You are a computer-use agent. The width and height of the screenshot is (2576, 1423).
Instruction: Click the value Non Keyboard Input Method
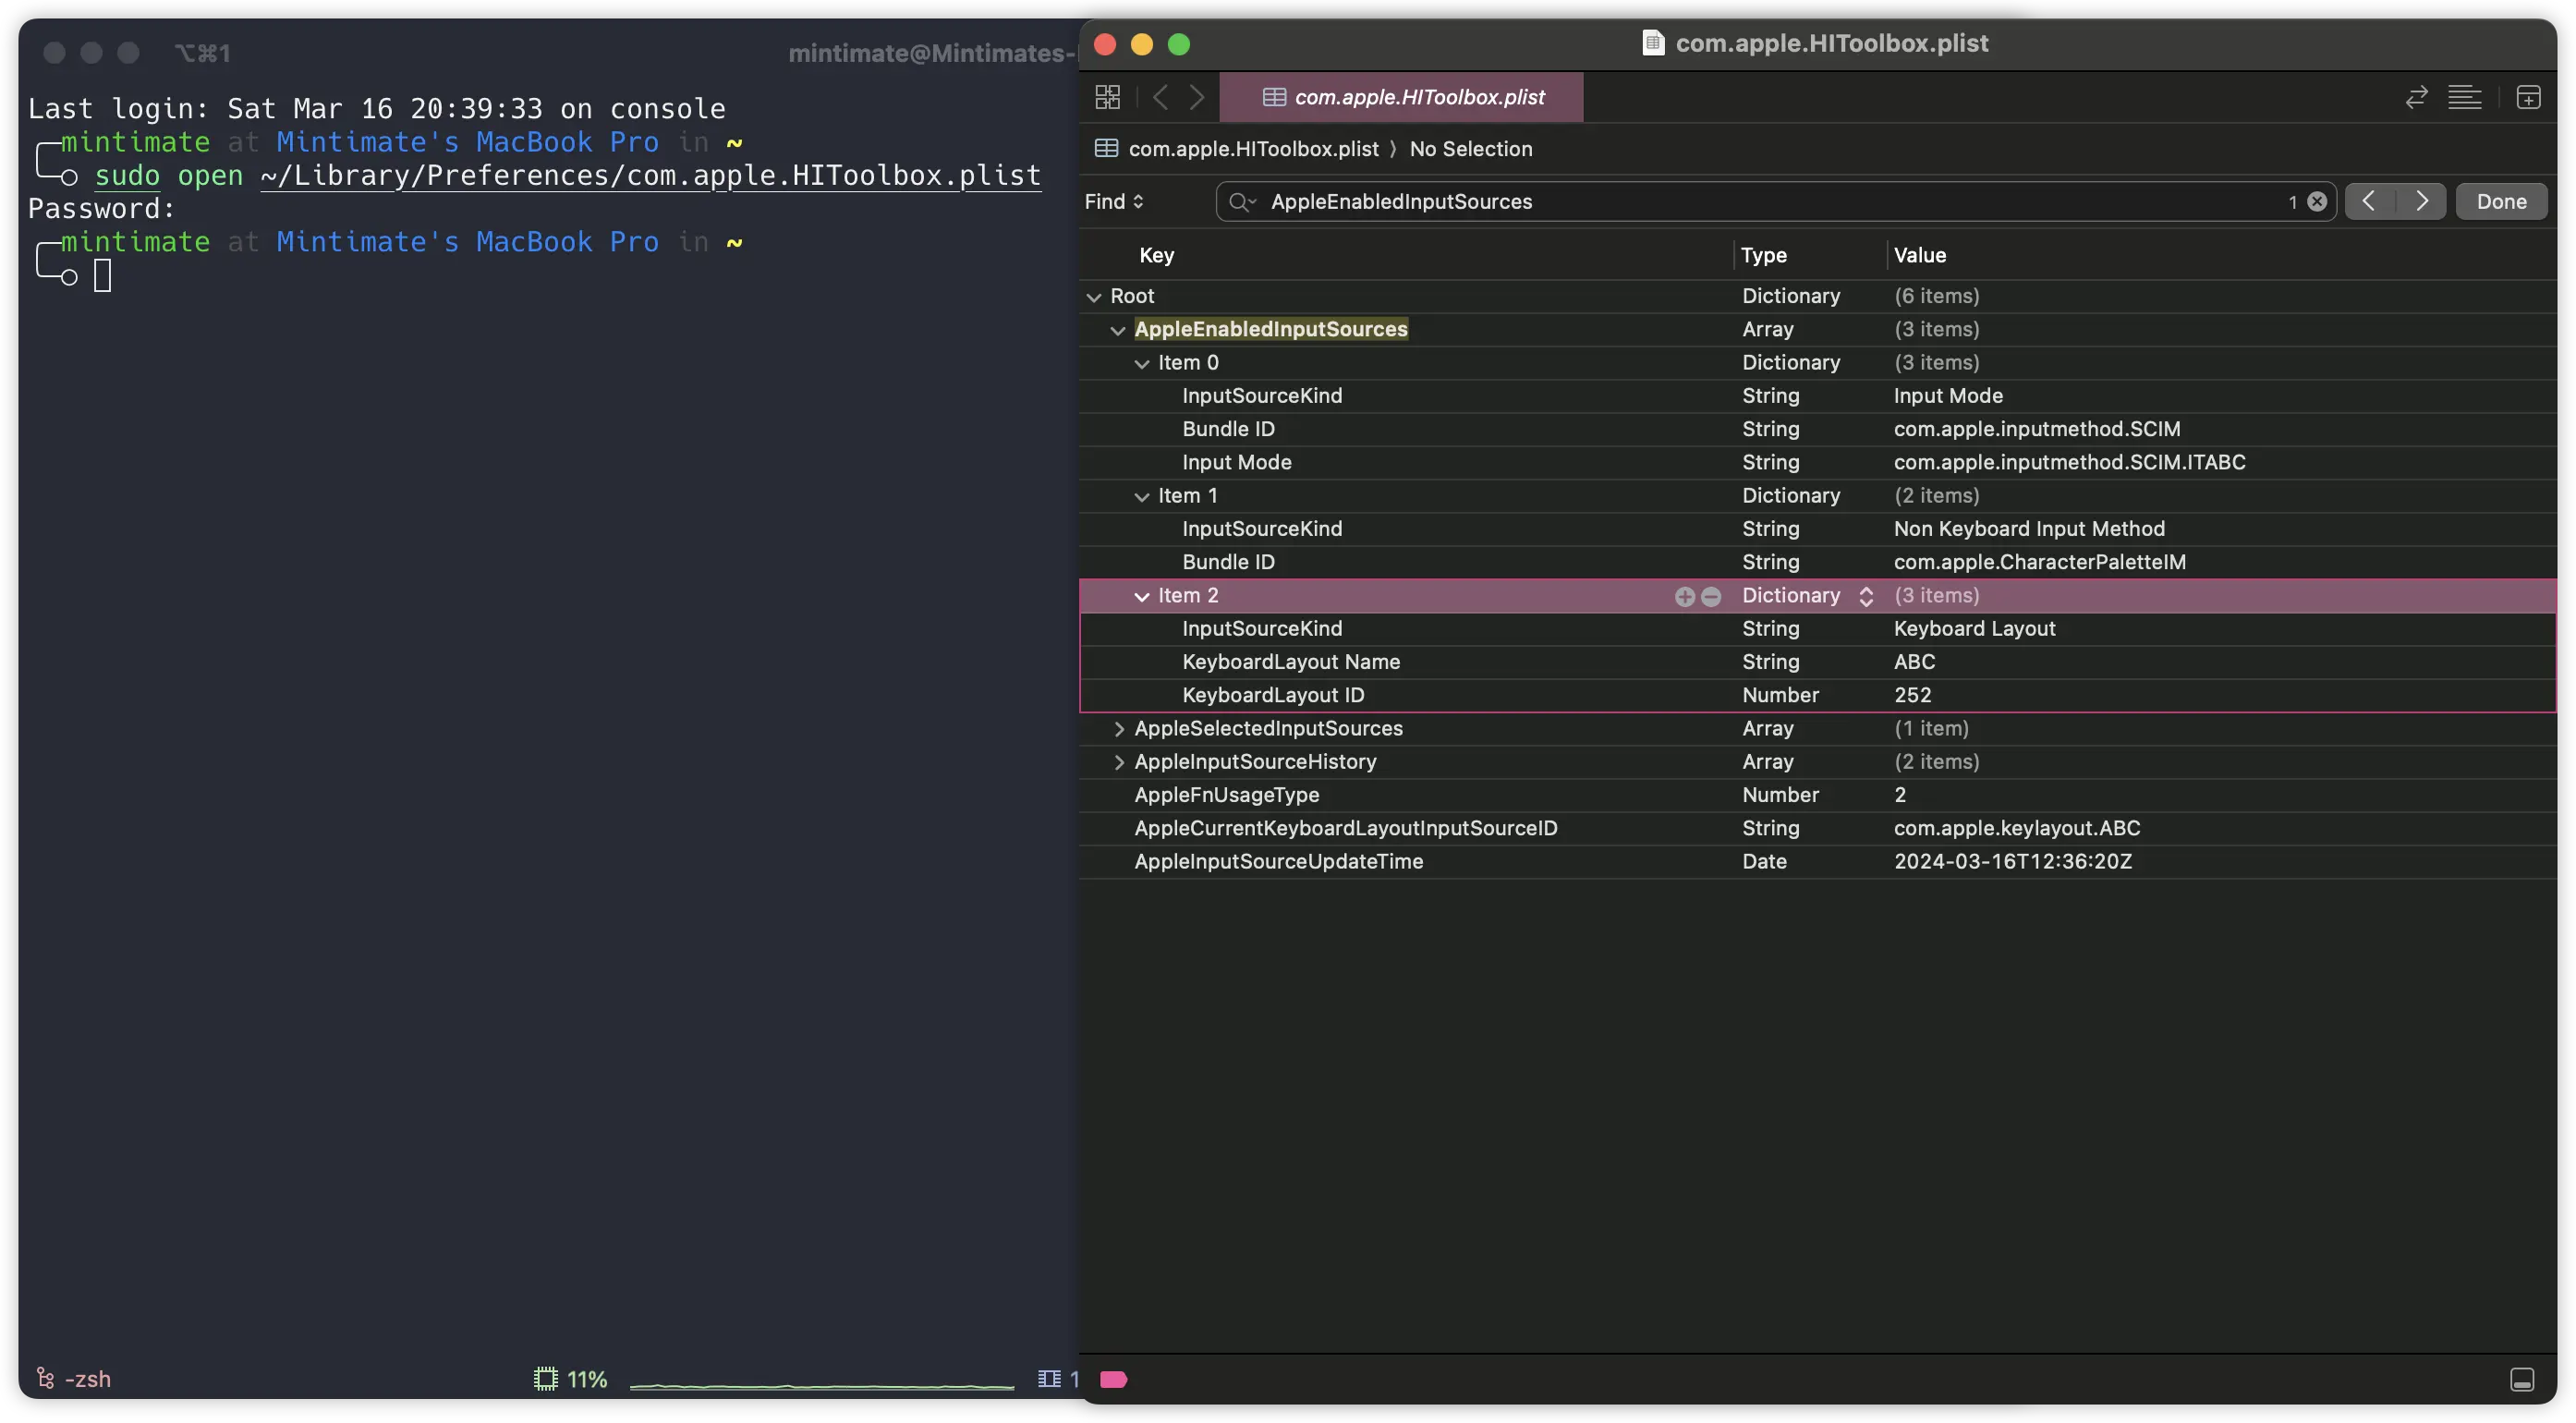point(2028,529)
